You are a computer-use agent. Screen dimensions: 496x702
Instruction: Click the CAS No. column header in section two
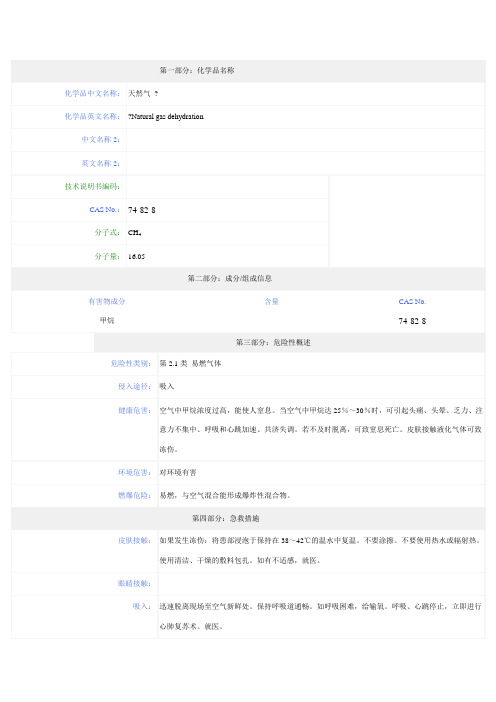pos(412,301)
